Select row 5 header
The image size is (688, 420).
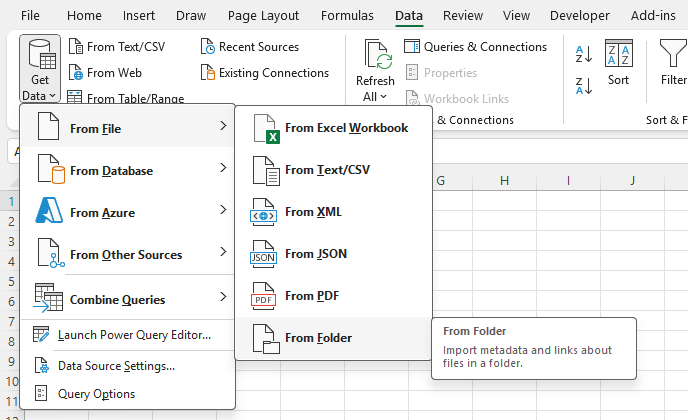point(11,281)
